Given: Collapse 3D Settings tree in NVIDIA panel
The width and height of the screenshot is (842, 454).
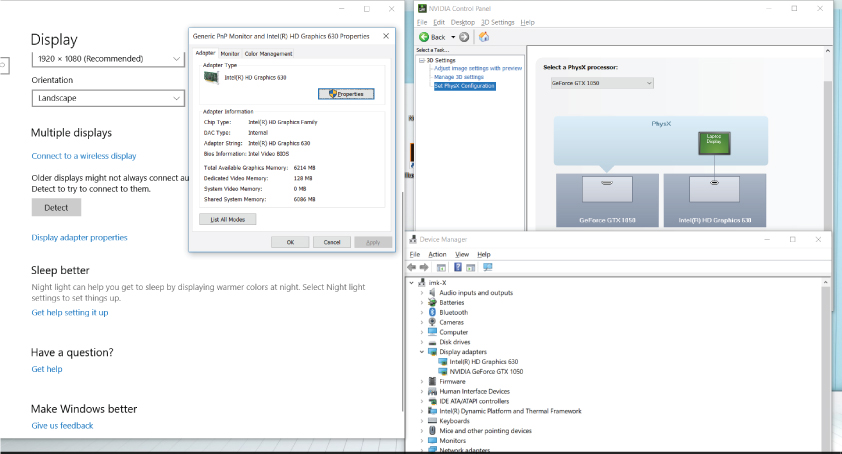Looking at the screenshot, I should click(x=422, y=60).
